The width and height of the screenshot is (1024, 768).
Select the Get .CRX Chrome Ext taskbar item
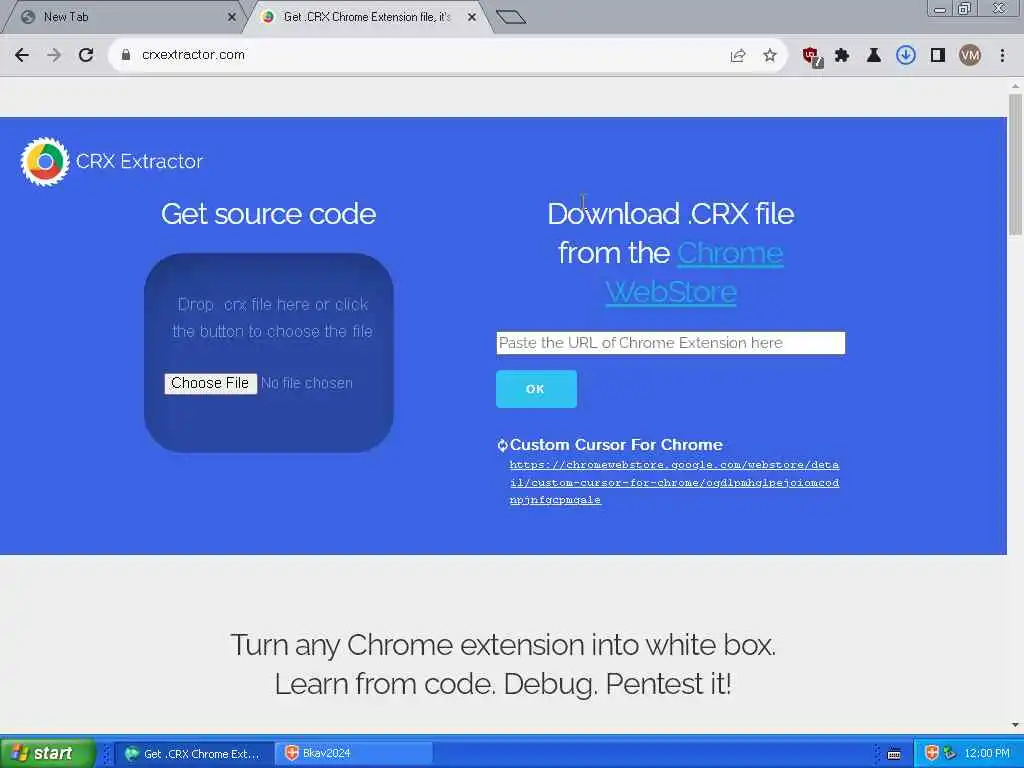(x=193, y=754)
